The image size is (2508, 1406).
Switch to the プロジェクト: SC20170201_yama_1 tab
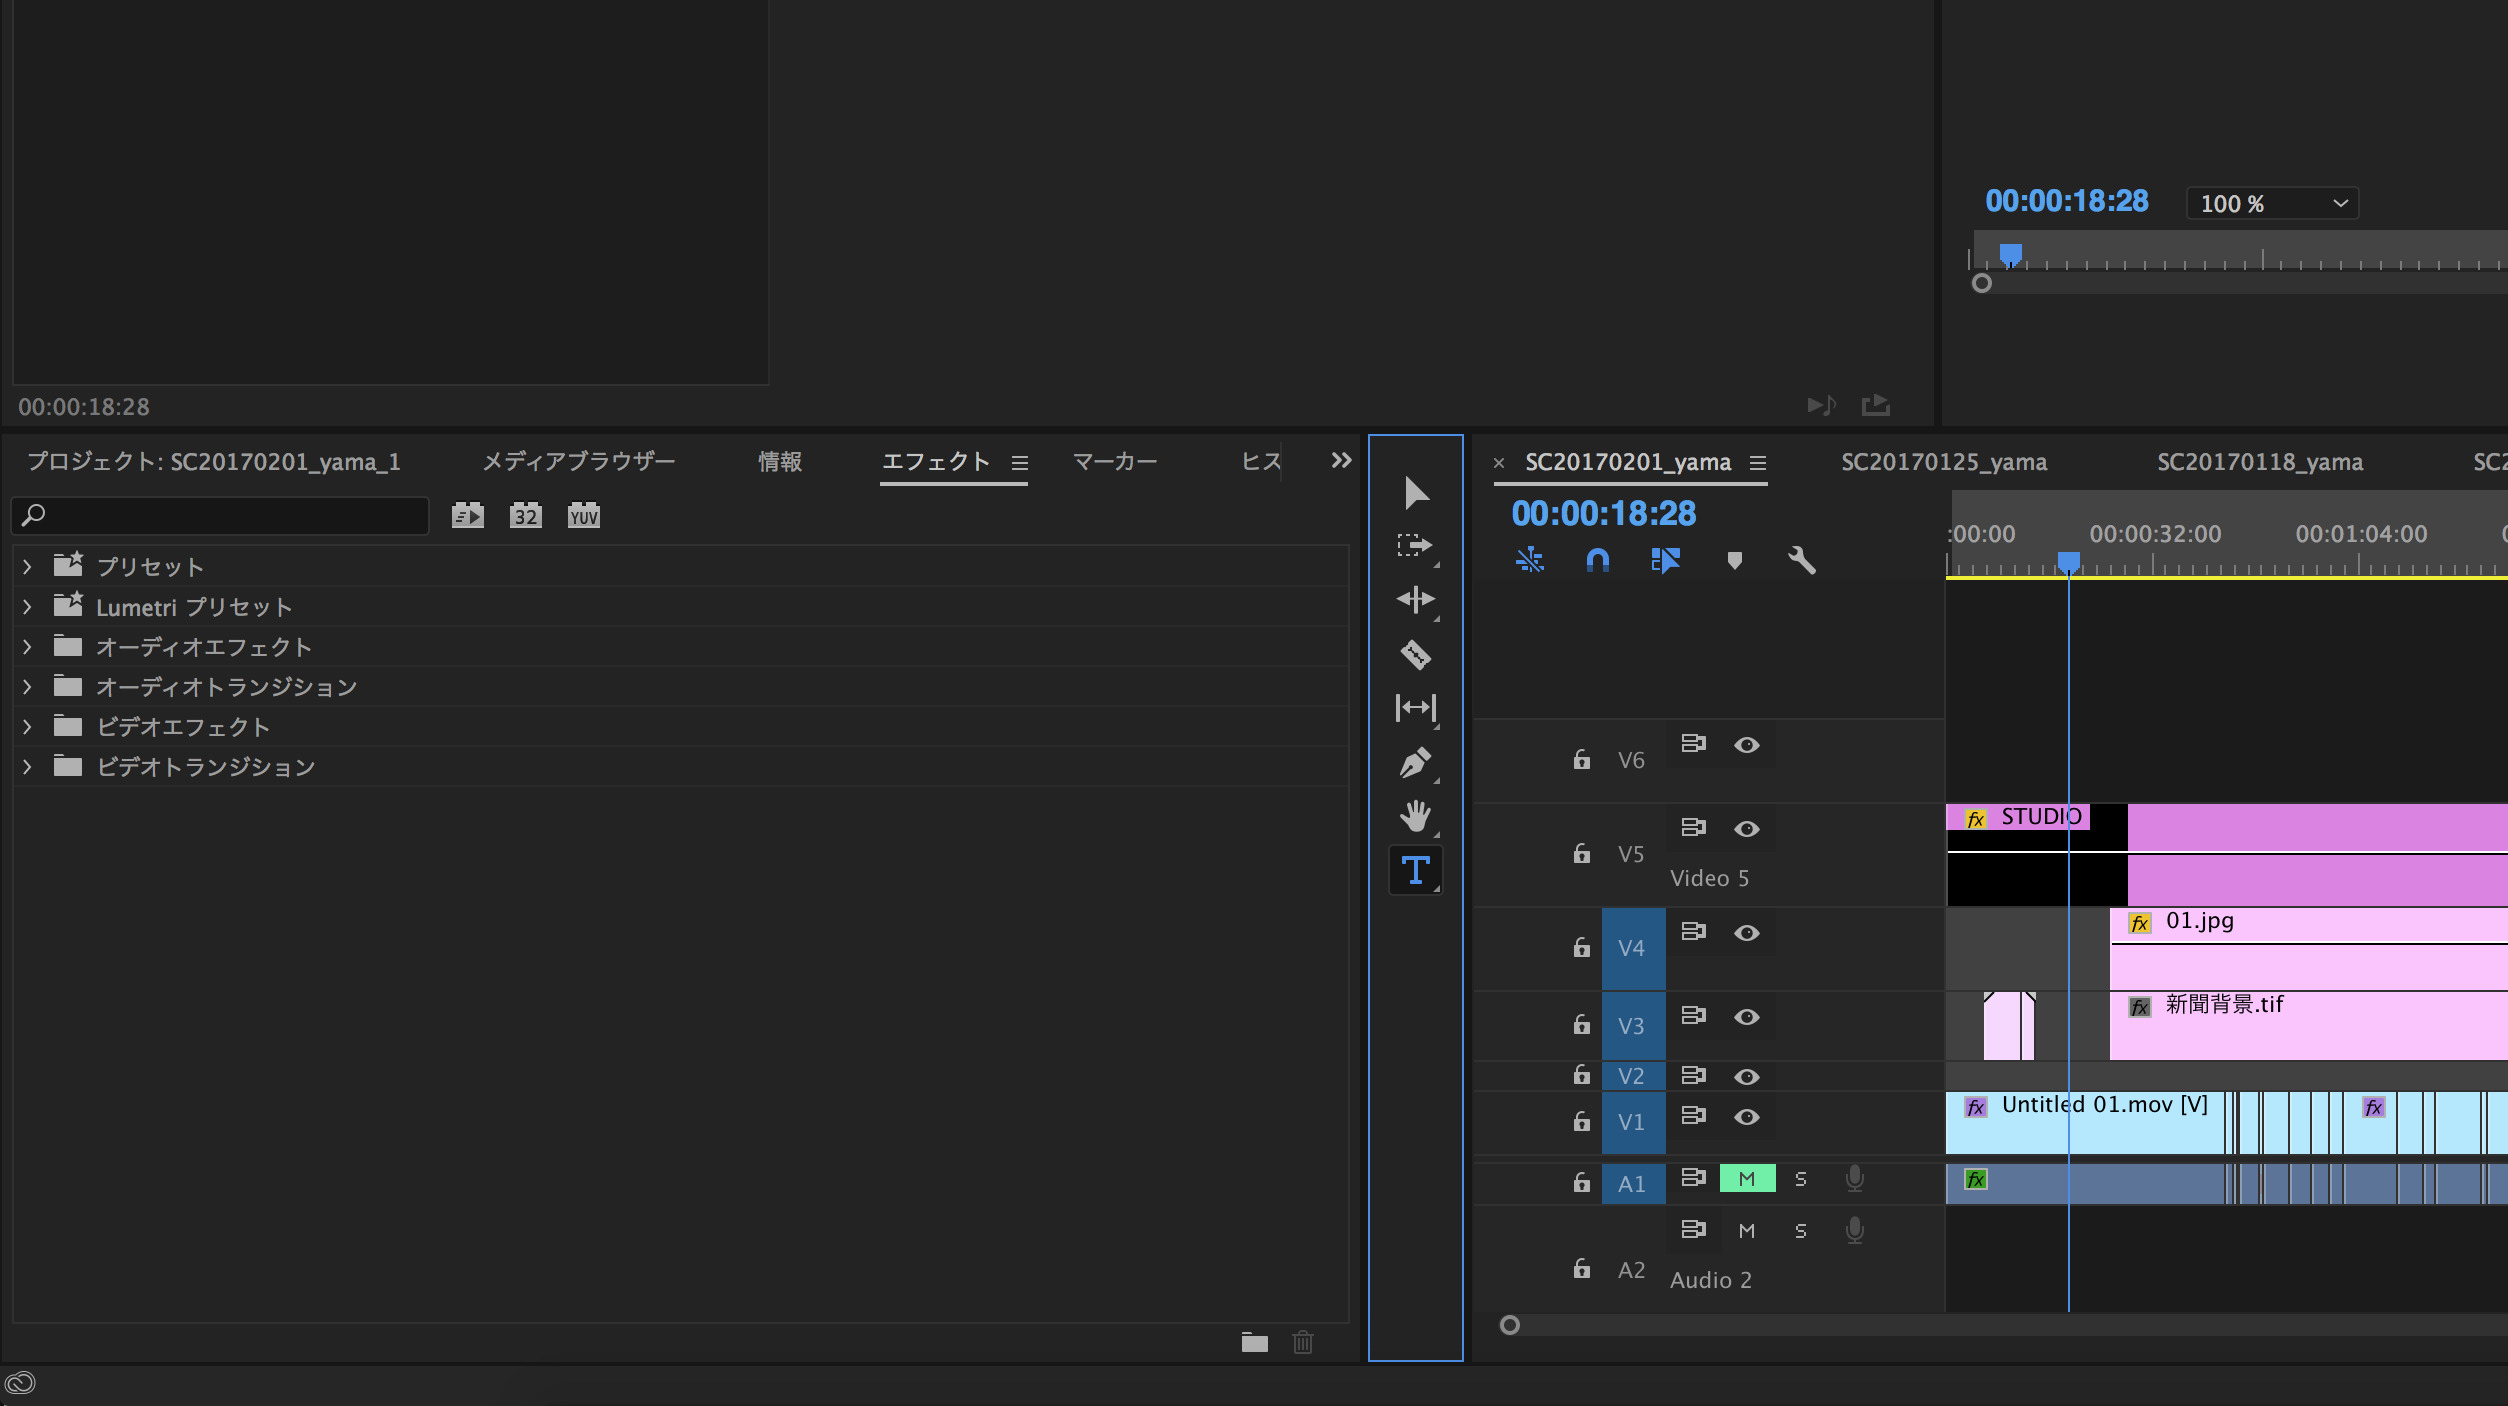[x=213, y=462]
